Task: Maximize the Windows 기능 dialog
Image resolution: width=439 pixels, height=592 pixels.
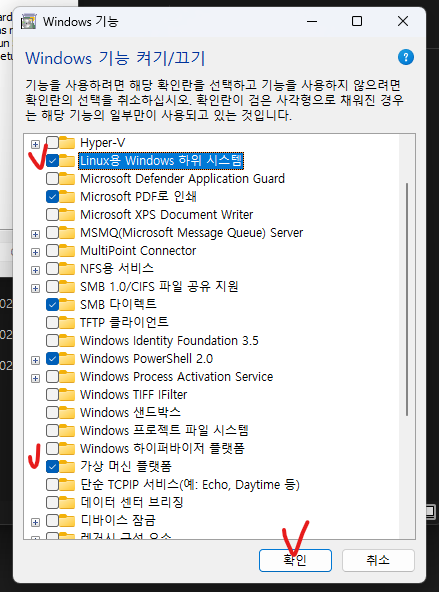Action: point(357,21)
